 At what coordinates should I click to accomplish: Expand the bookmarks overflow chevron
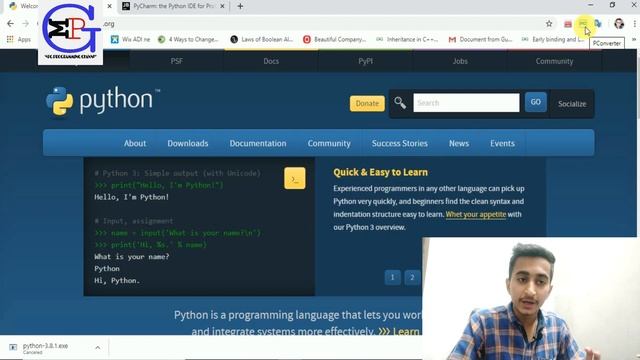tap(634, 39)
